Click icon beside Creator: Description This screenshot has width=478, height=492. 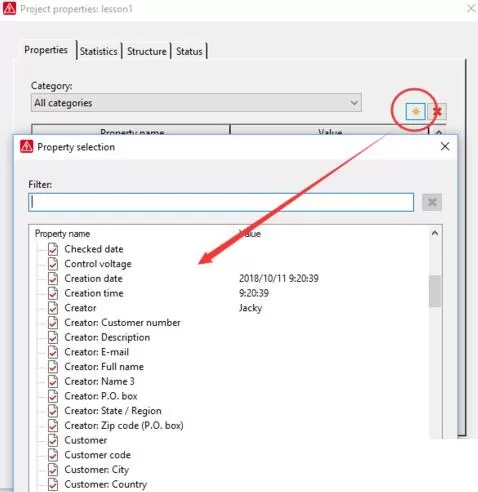point(53,337)
